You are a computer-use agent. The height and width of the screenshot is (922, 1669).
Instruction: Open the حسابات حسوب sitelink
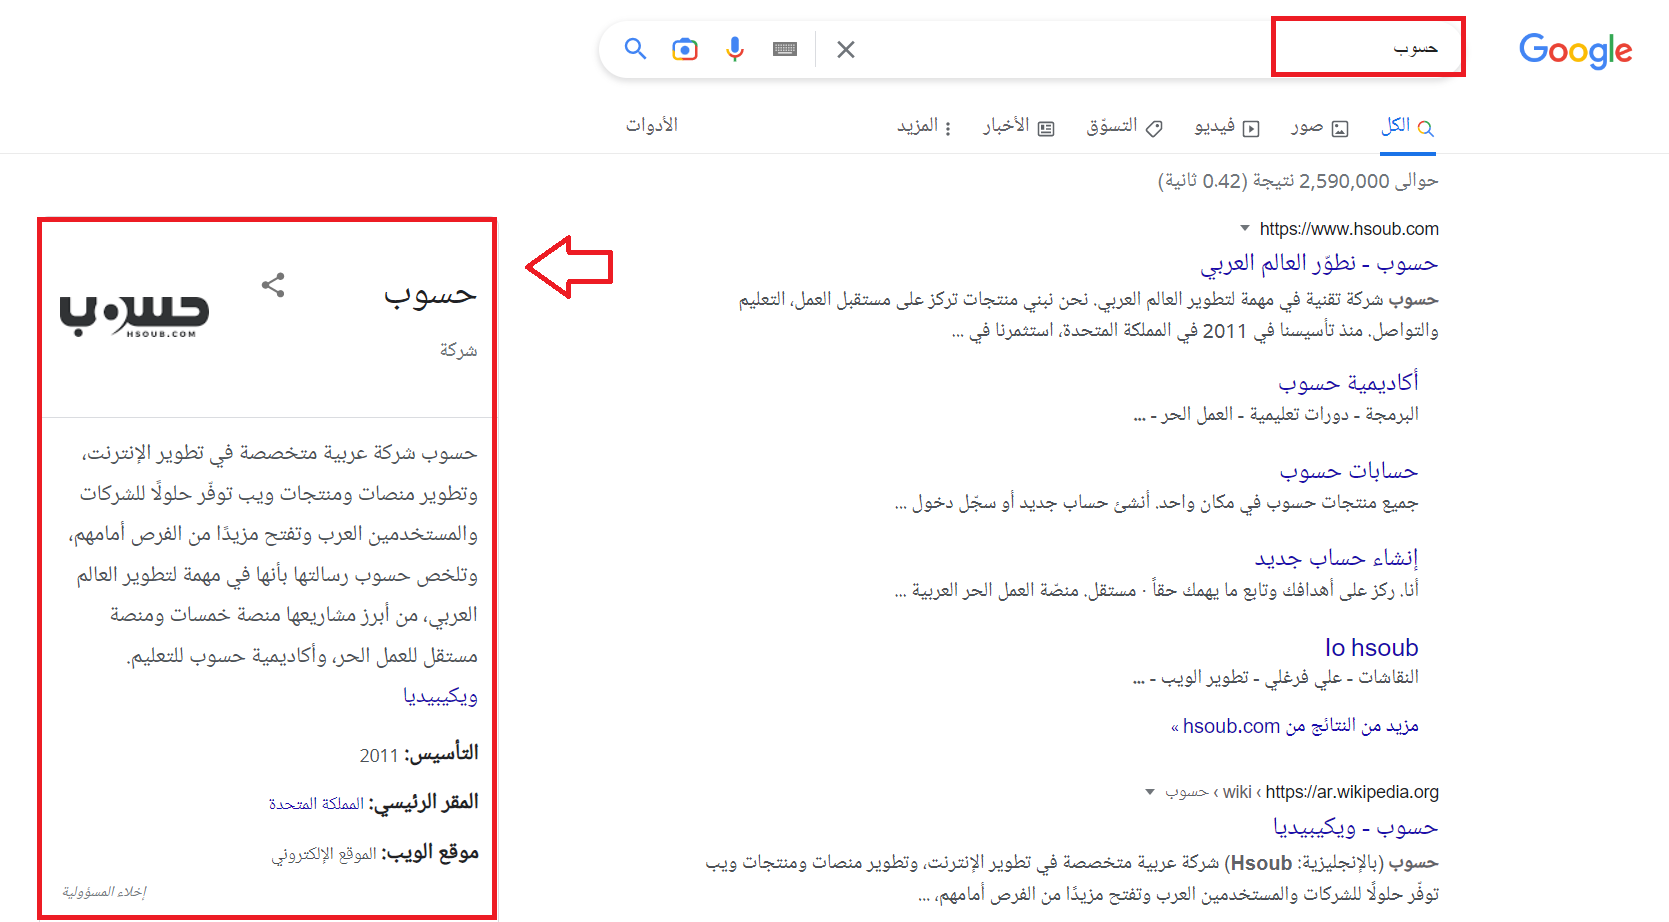1349,471
